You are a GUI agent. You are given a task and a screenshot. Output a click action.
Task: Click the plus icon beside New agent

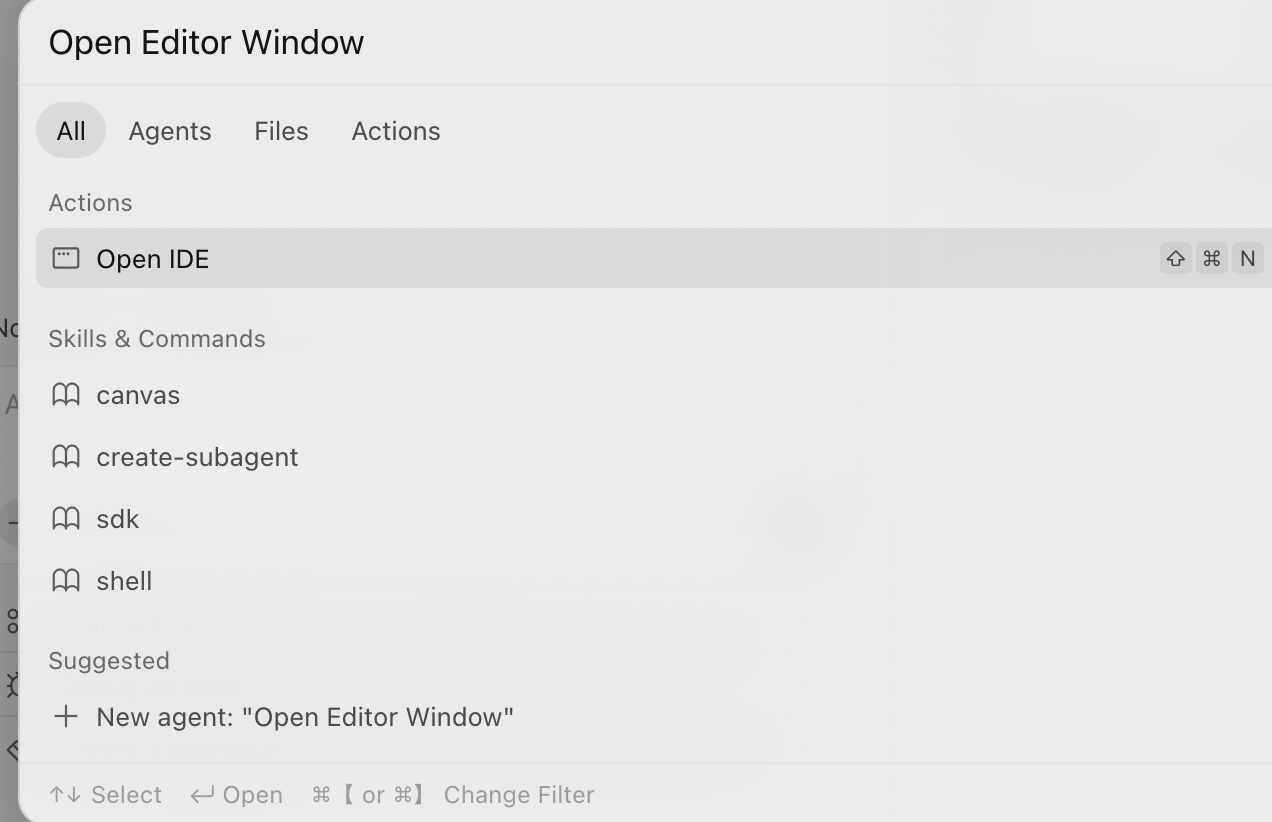pyautogui.click(x=66, y=717)
